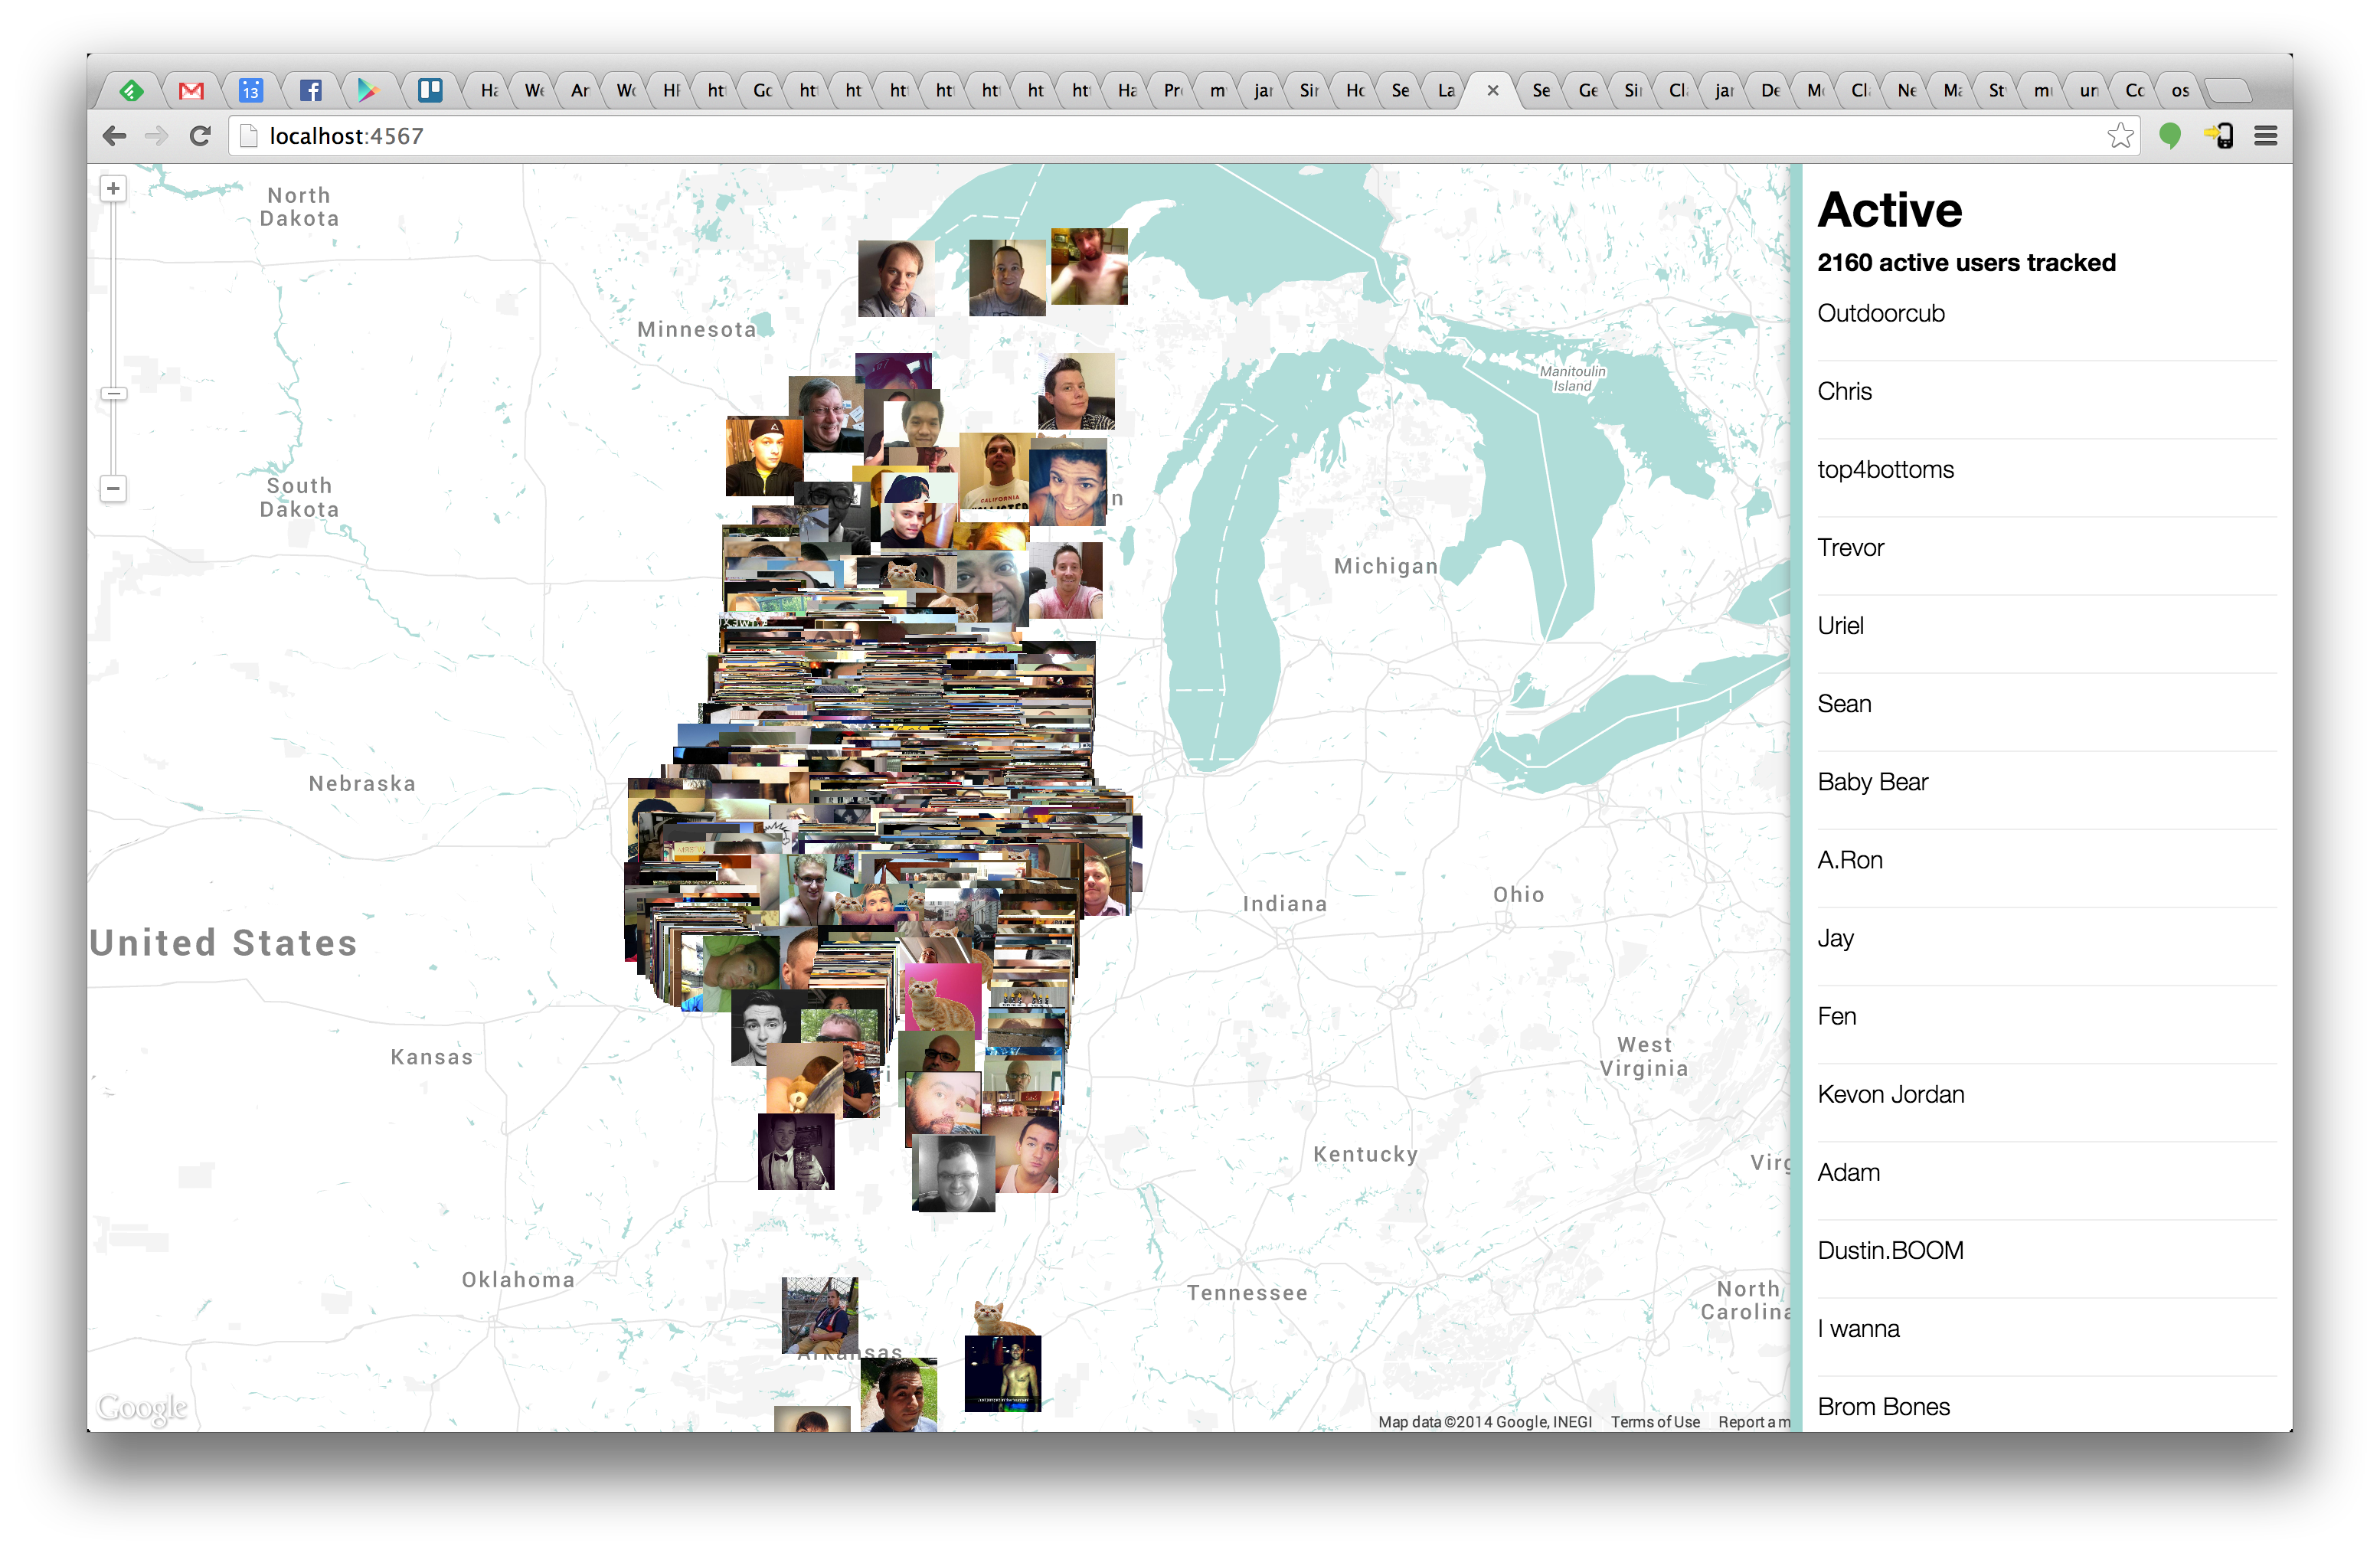Open the Terms of Use map link

coord(1654,1422)
